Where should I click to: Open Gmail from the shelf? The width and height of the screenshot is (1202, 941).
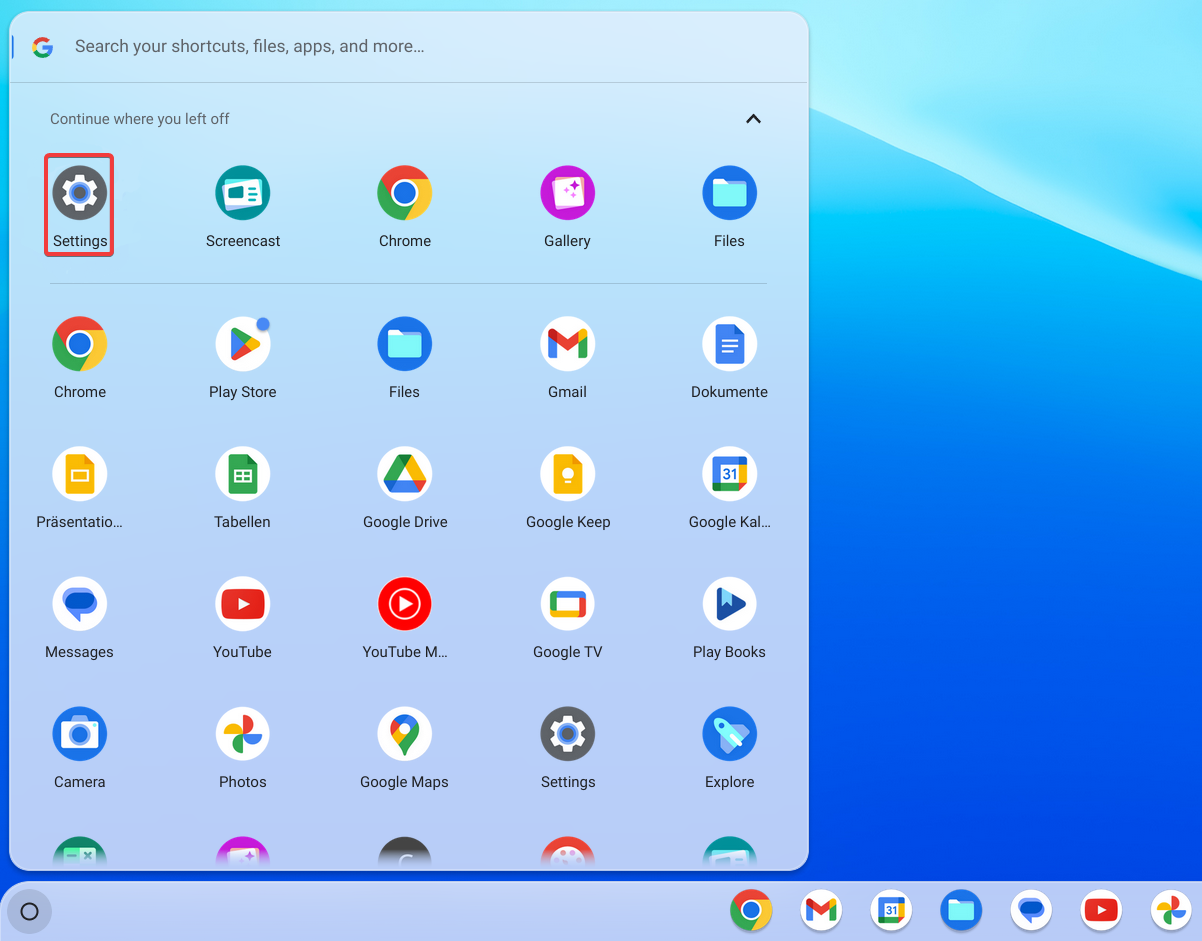click(x=821, y=910)
